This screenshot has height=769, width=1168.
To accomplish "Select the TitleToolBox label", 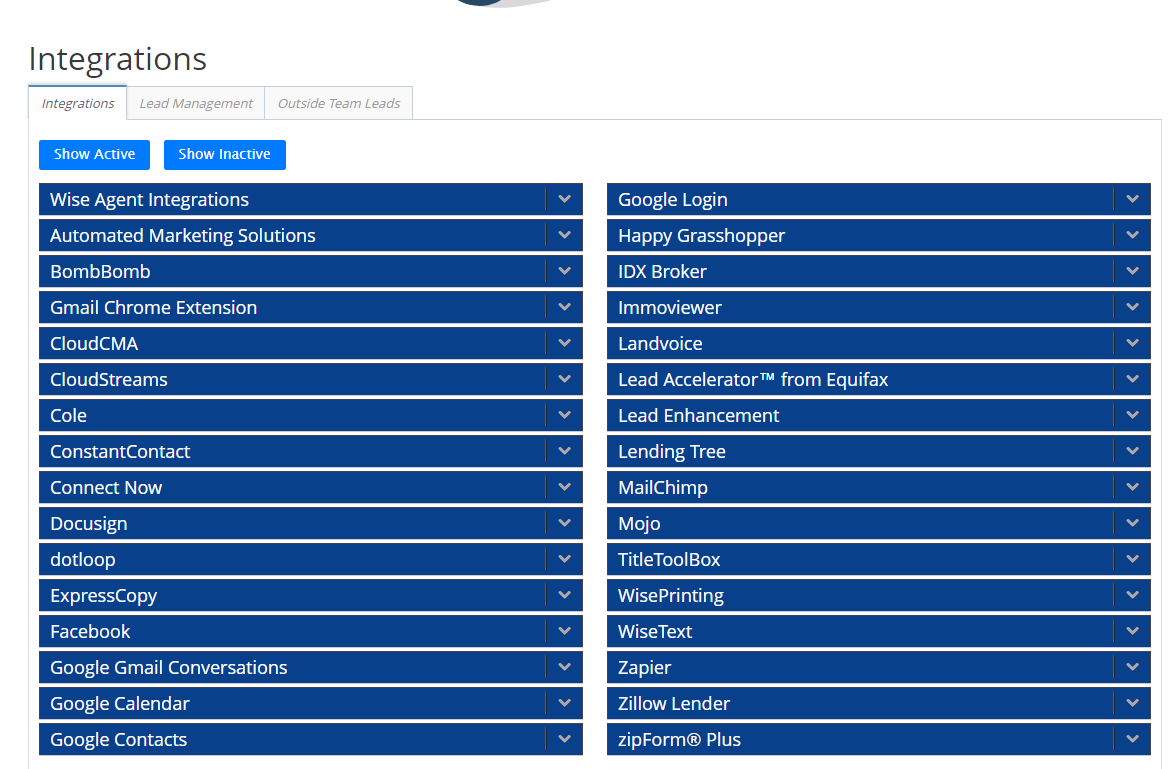I will [x=669, y=560].
